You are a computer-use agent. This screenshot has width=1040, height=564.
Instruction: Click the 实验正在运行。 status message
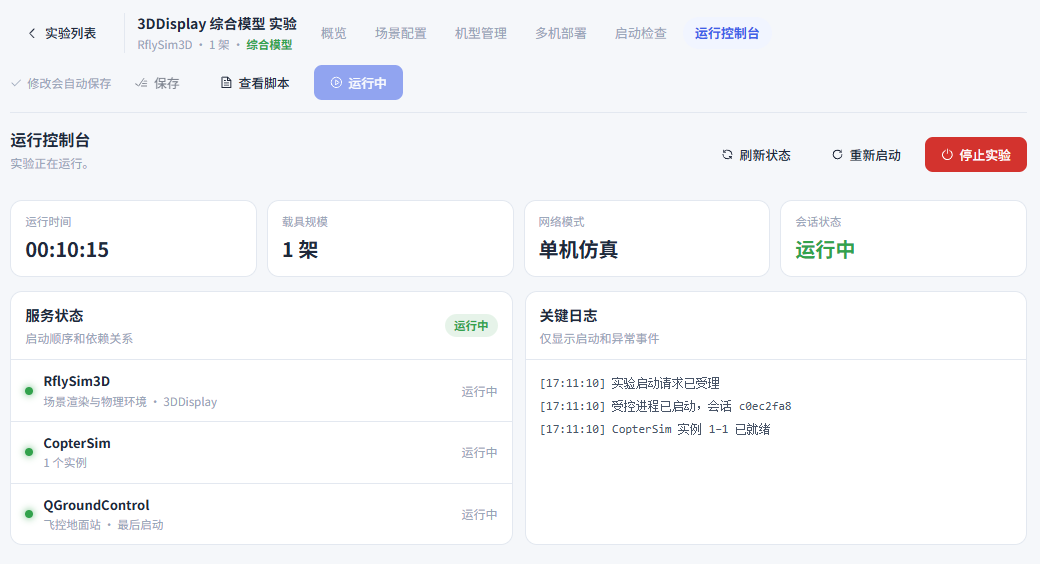point(50,163)
